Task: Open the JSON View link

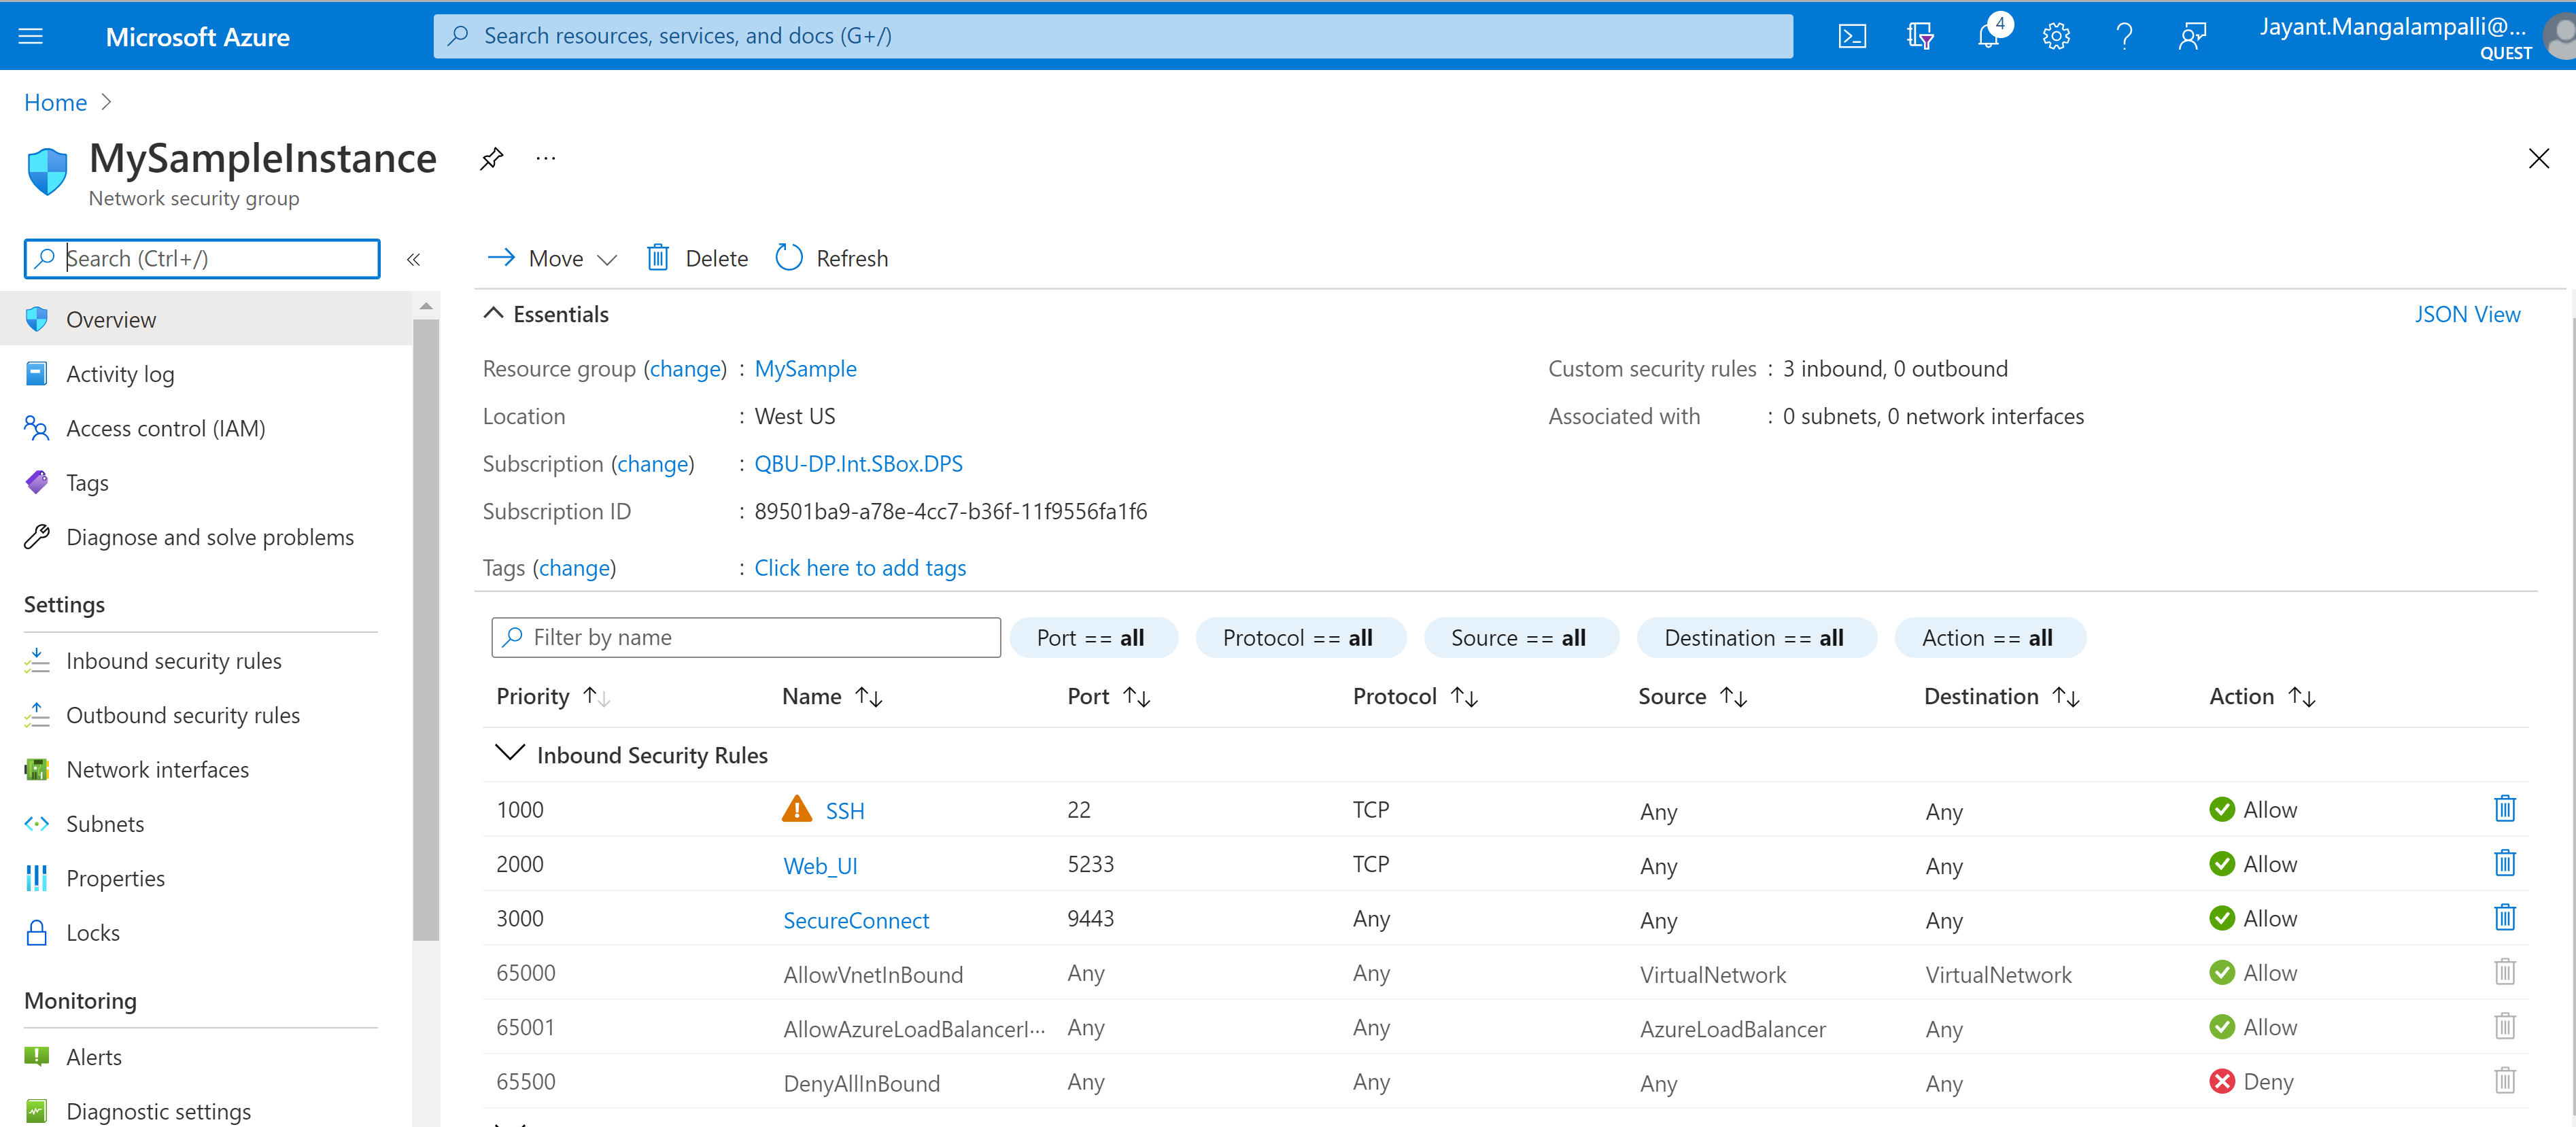Action: pos(2466,314)
